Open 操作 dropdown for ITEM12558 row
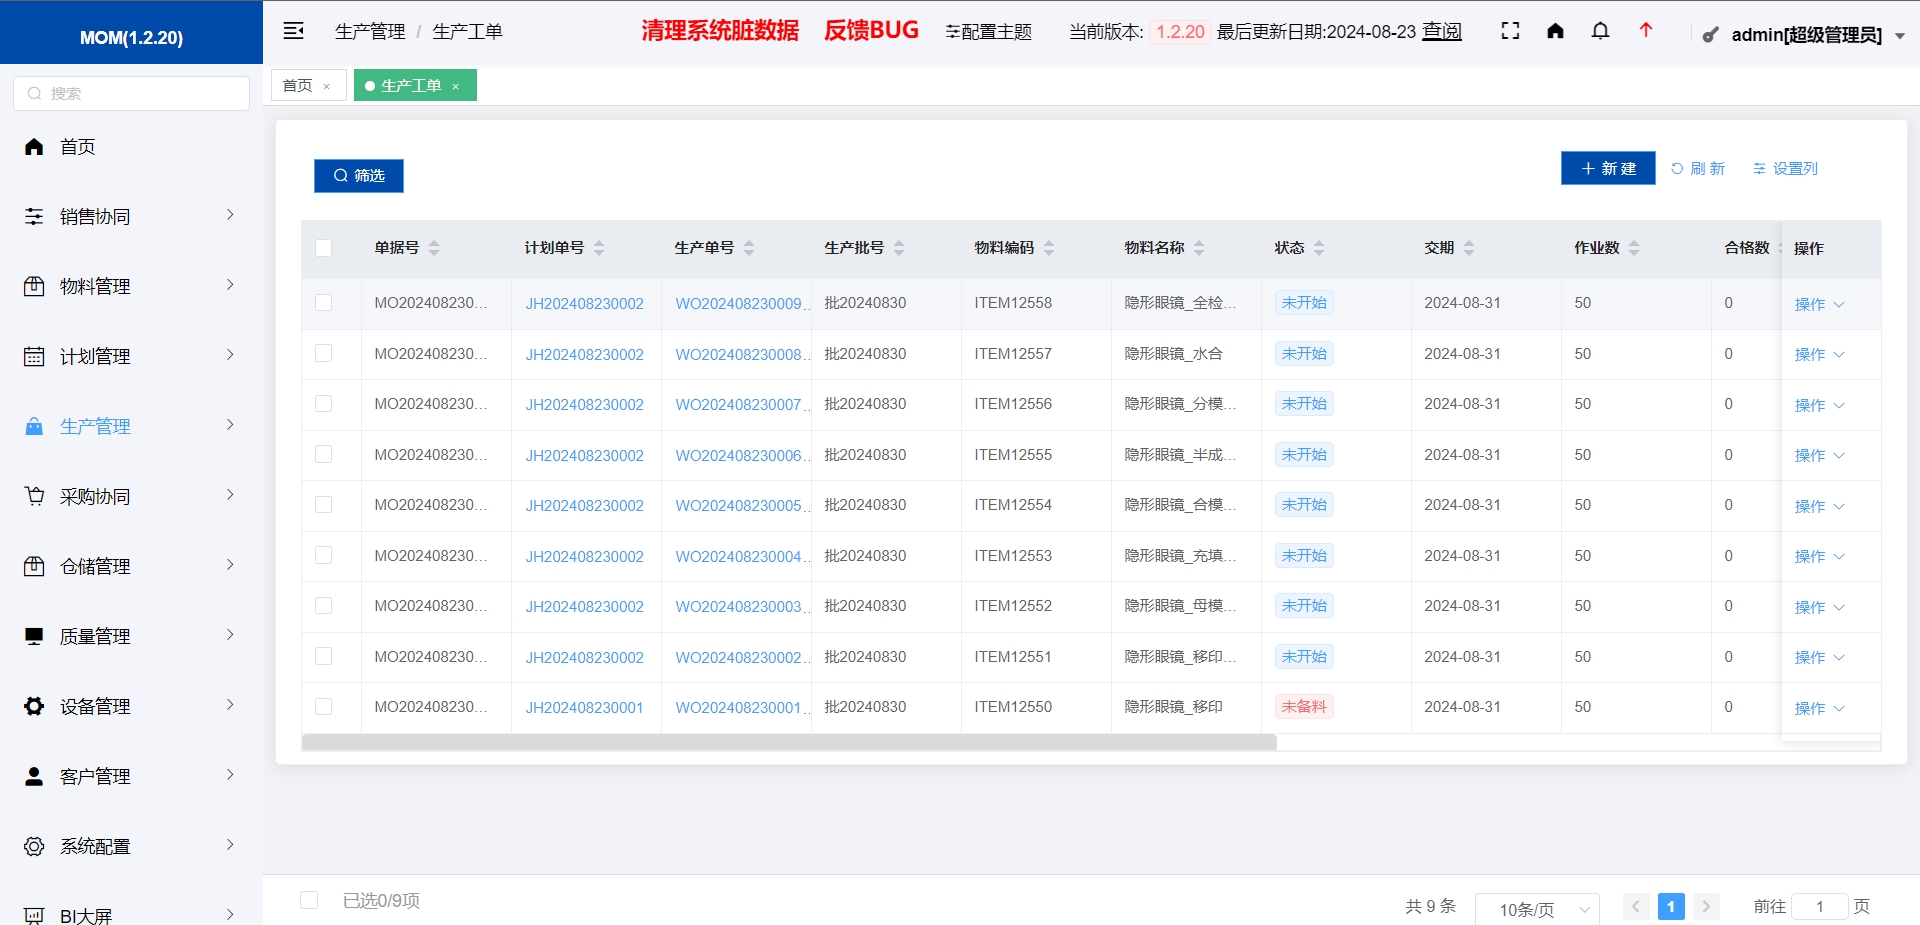 coord(1819,304)
